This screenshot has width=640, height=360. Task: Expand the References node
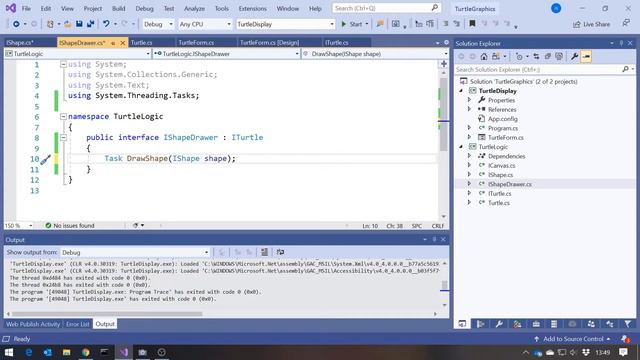[x=469, y=109]
